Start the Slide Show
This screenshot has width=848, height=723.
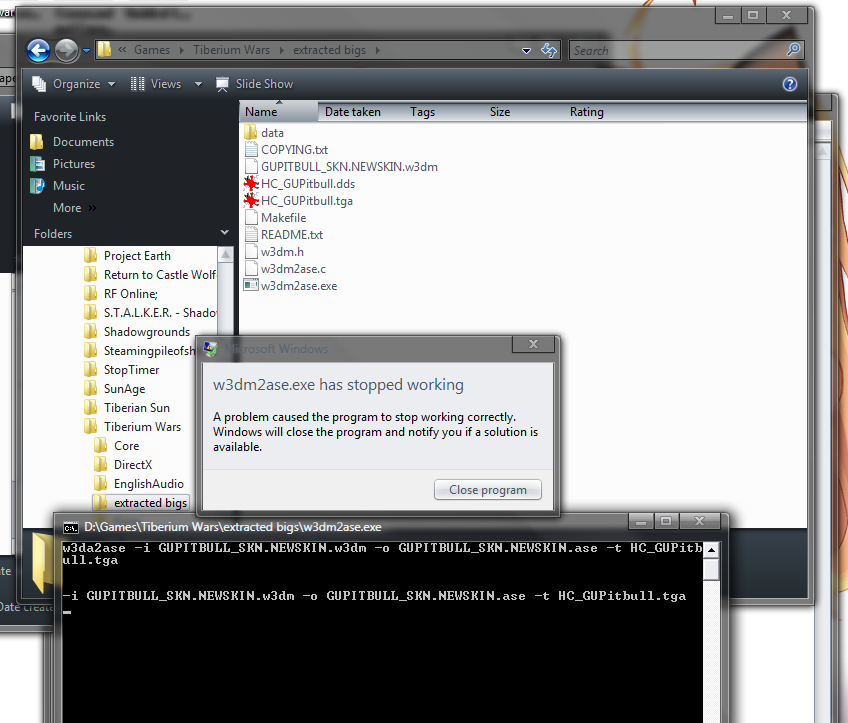[254, 84]
